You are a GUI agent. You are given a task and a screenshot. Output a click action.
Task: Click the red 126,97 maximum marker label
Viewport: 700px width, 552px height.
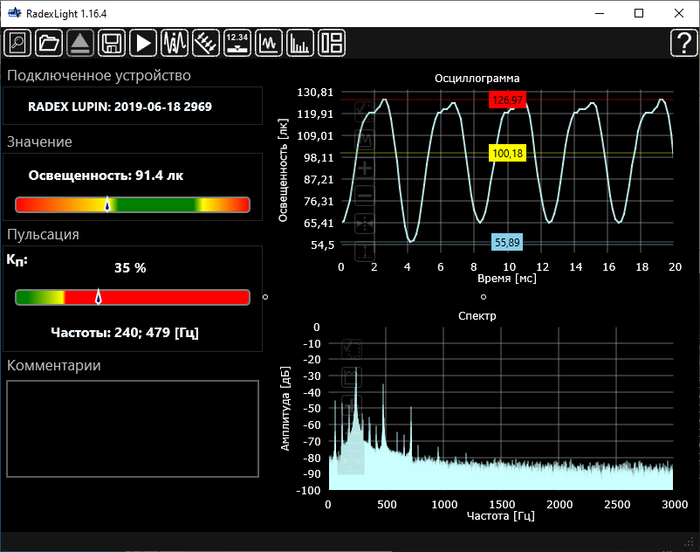(507, 100)
